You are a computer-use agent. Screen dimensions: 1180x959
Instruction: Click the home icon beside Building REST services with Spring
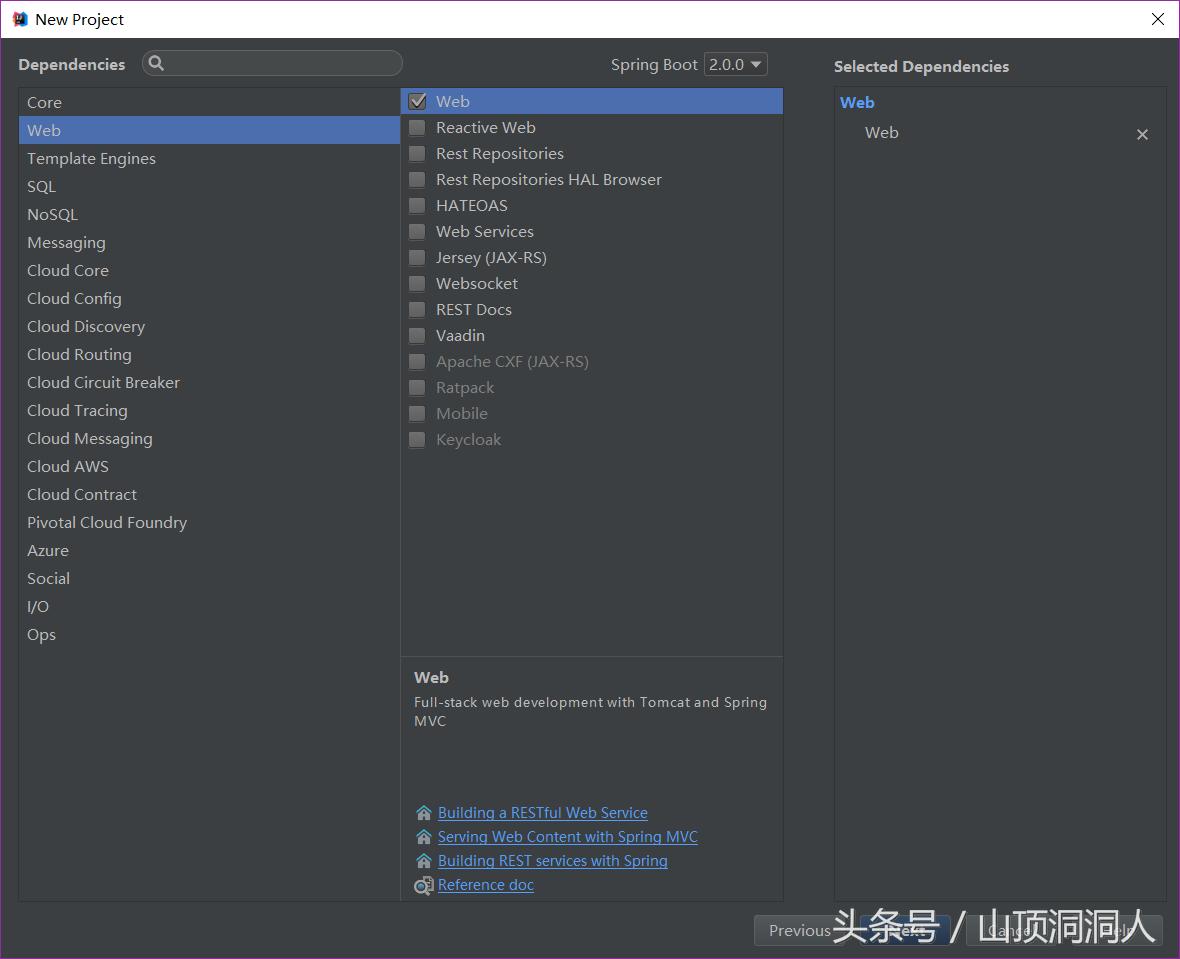pos(422,861)
